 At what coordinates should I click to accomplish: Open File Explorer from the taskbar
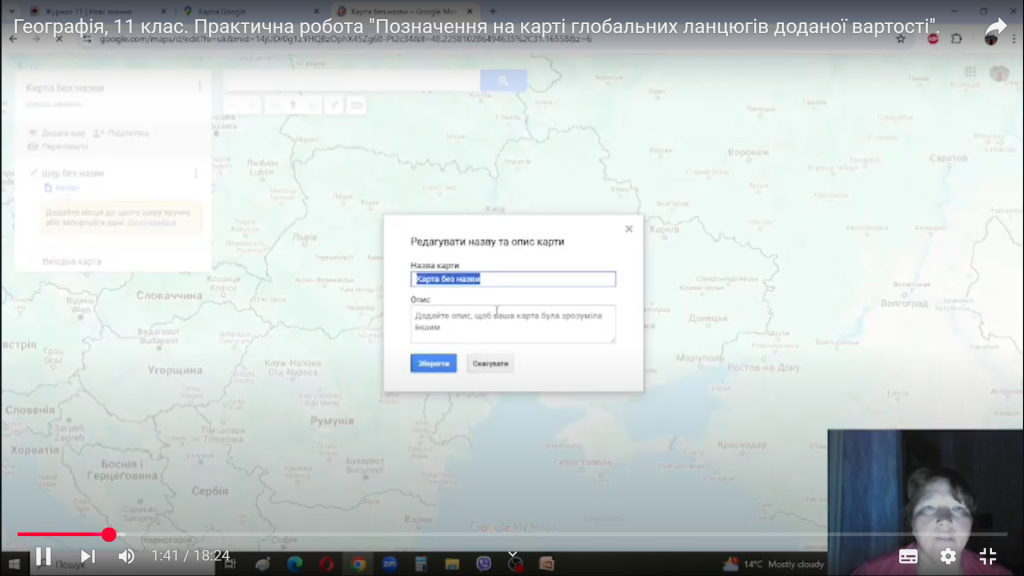click(x=452, y=564)
